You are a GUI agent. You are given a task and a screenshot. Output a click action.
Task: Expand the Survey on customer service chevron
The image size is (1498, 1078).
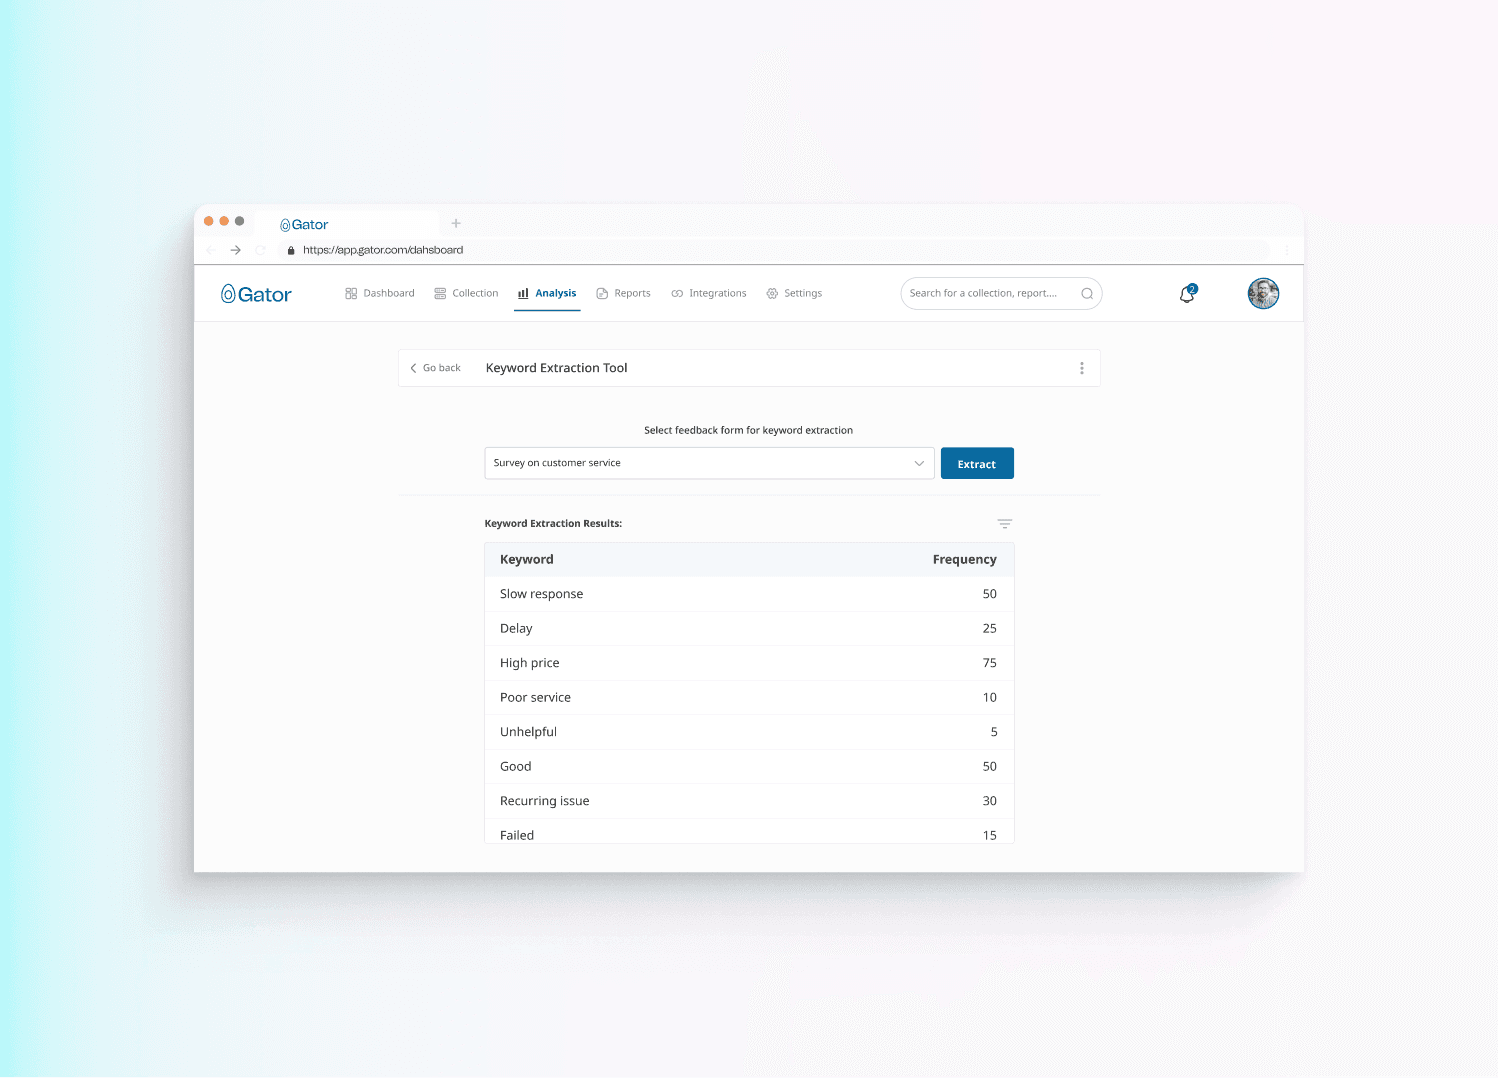[x=919, y=463]
